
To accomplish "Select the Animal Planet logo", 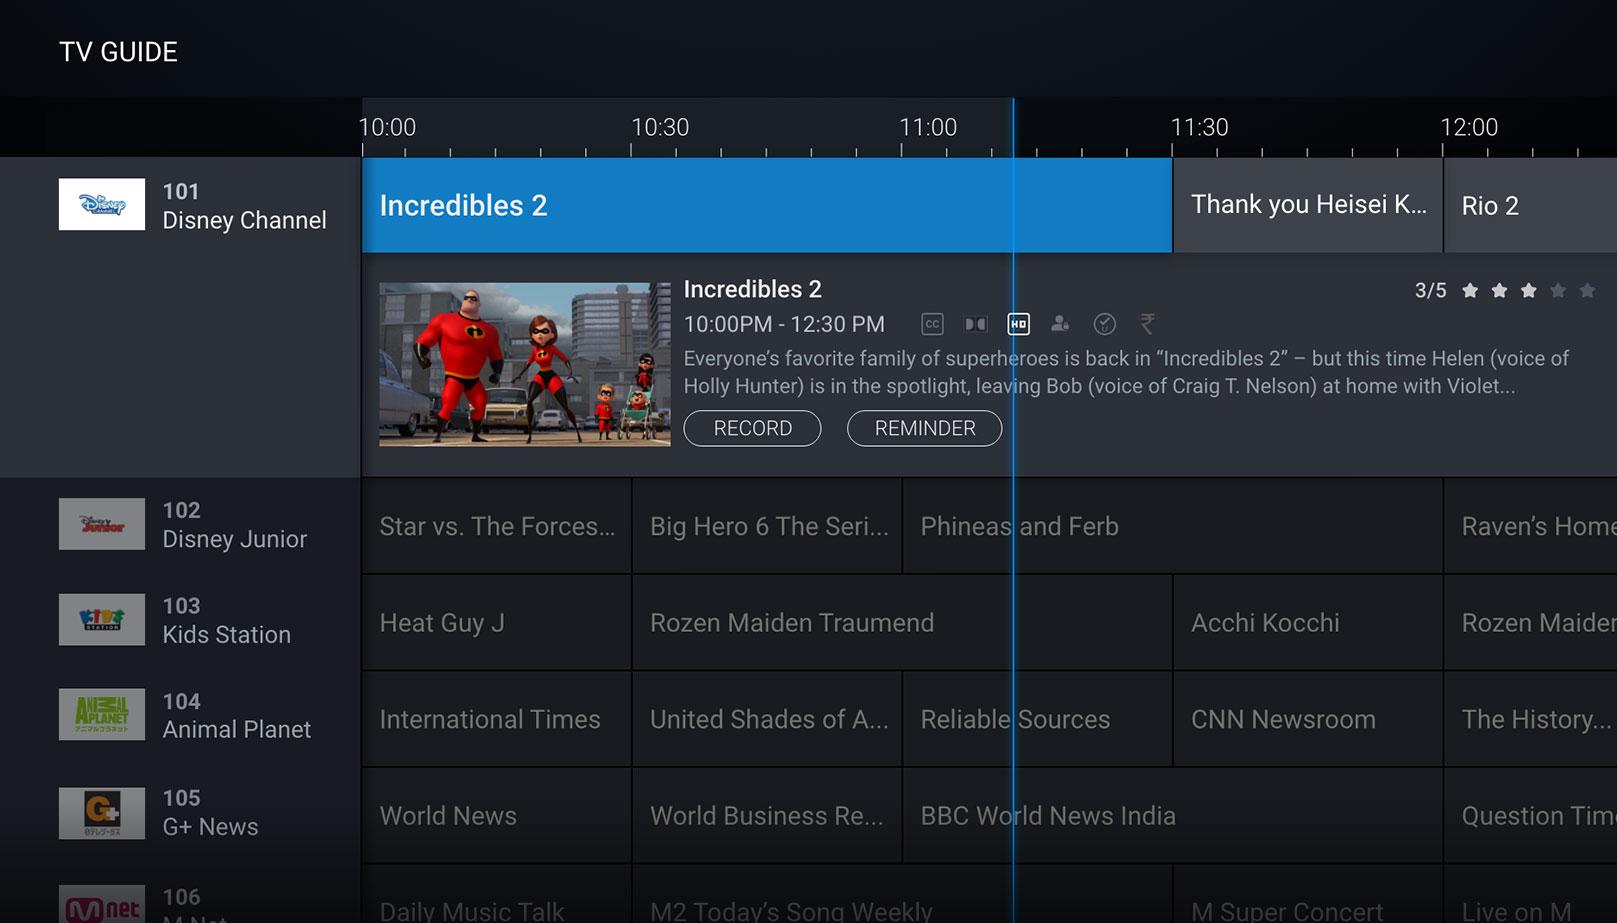I will coord(102,714).
